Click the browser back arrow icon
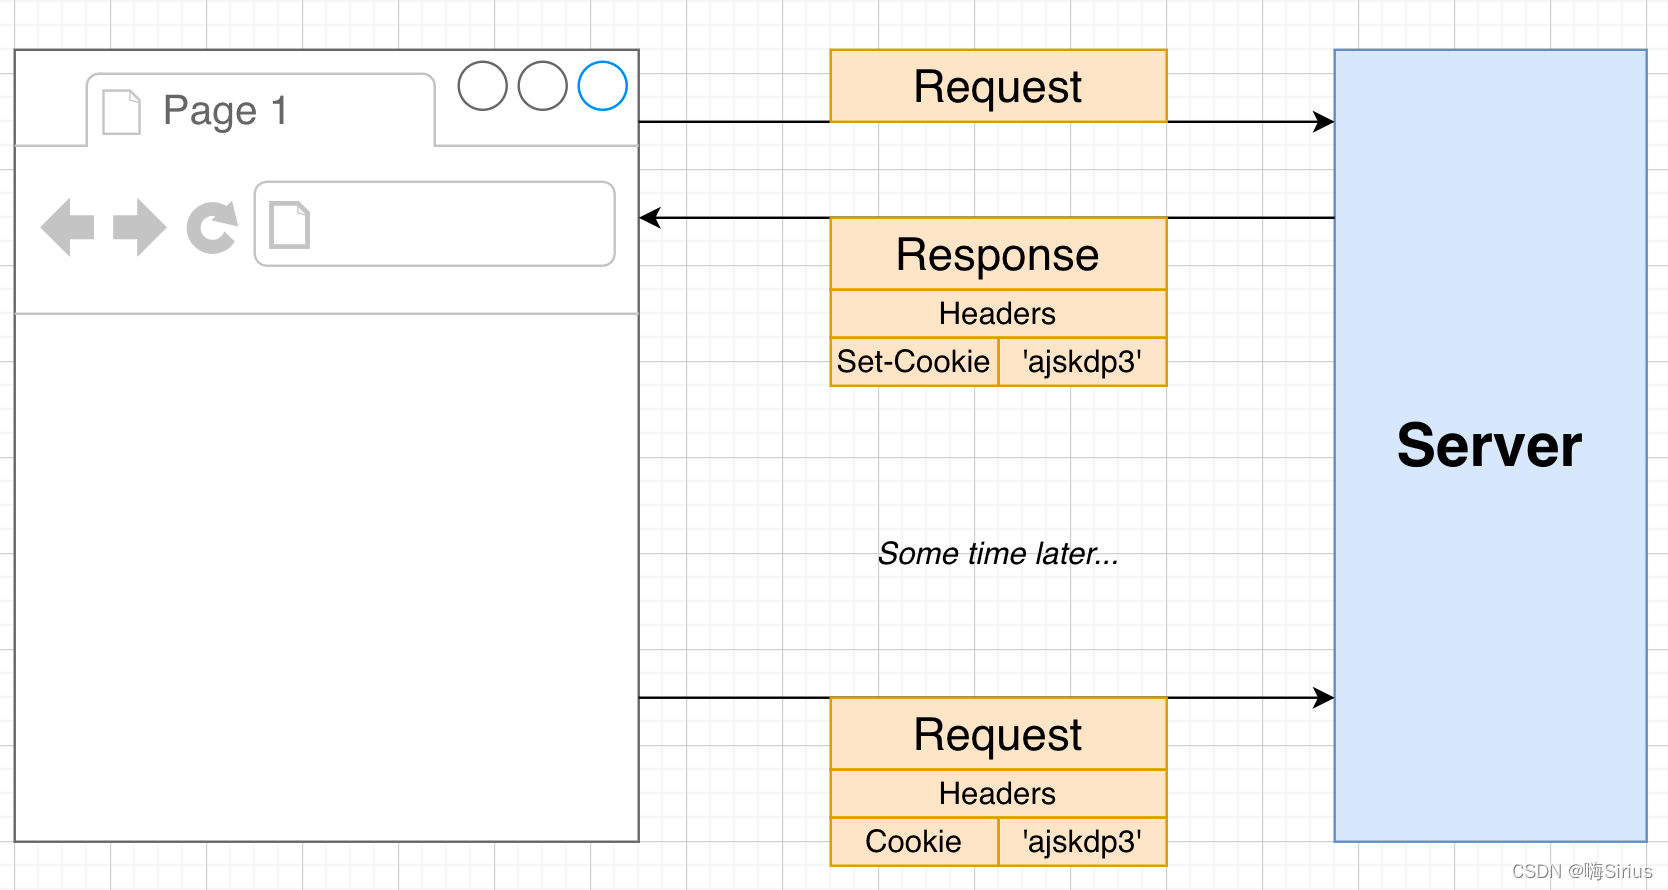Screen dimensions: 1668x890 (x=68, y=227)
